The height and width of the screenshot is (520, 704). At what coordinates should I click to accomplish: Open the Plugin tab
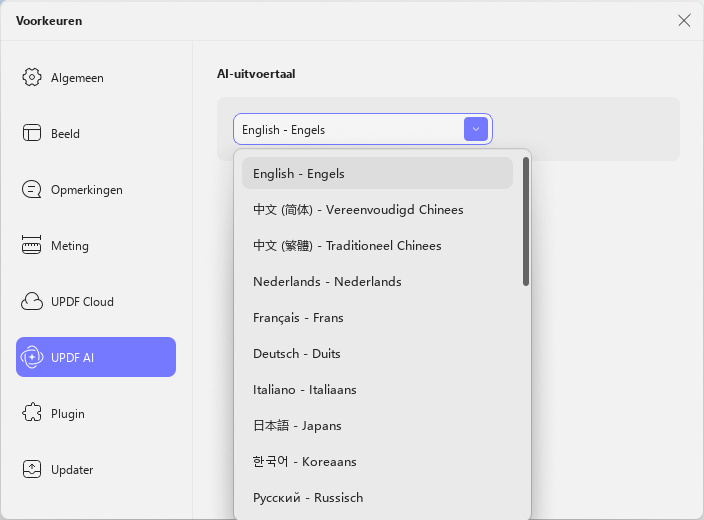(x=96, y=413)
